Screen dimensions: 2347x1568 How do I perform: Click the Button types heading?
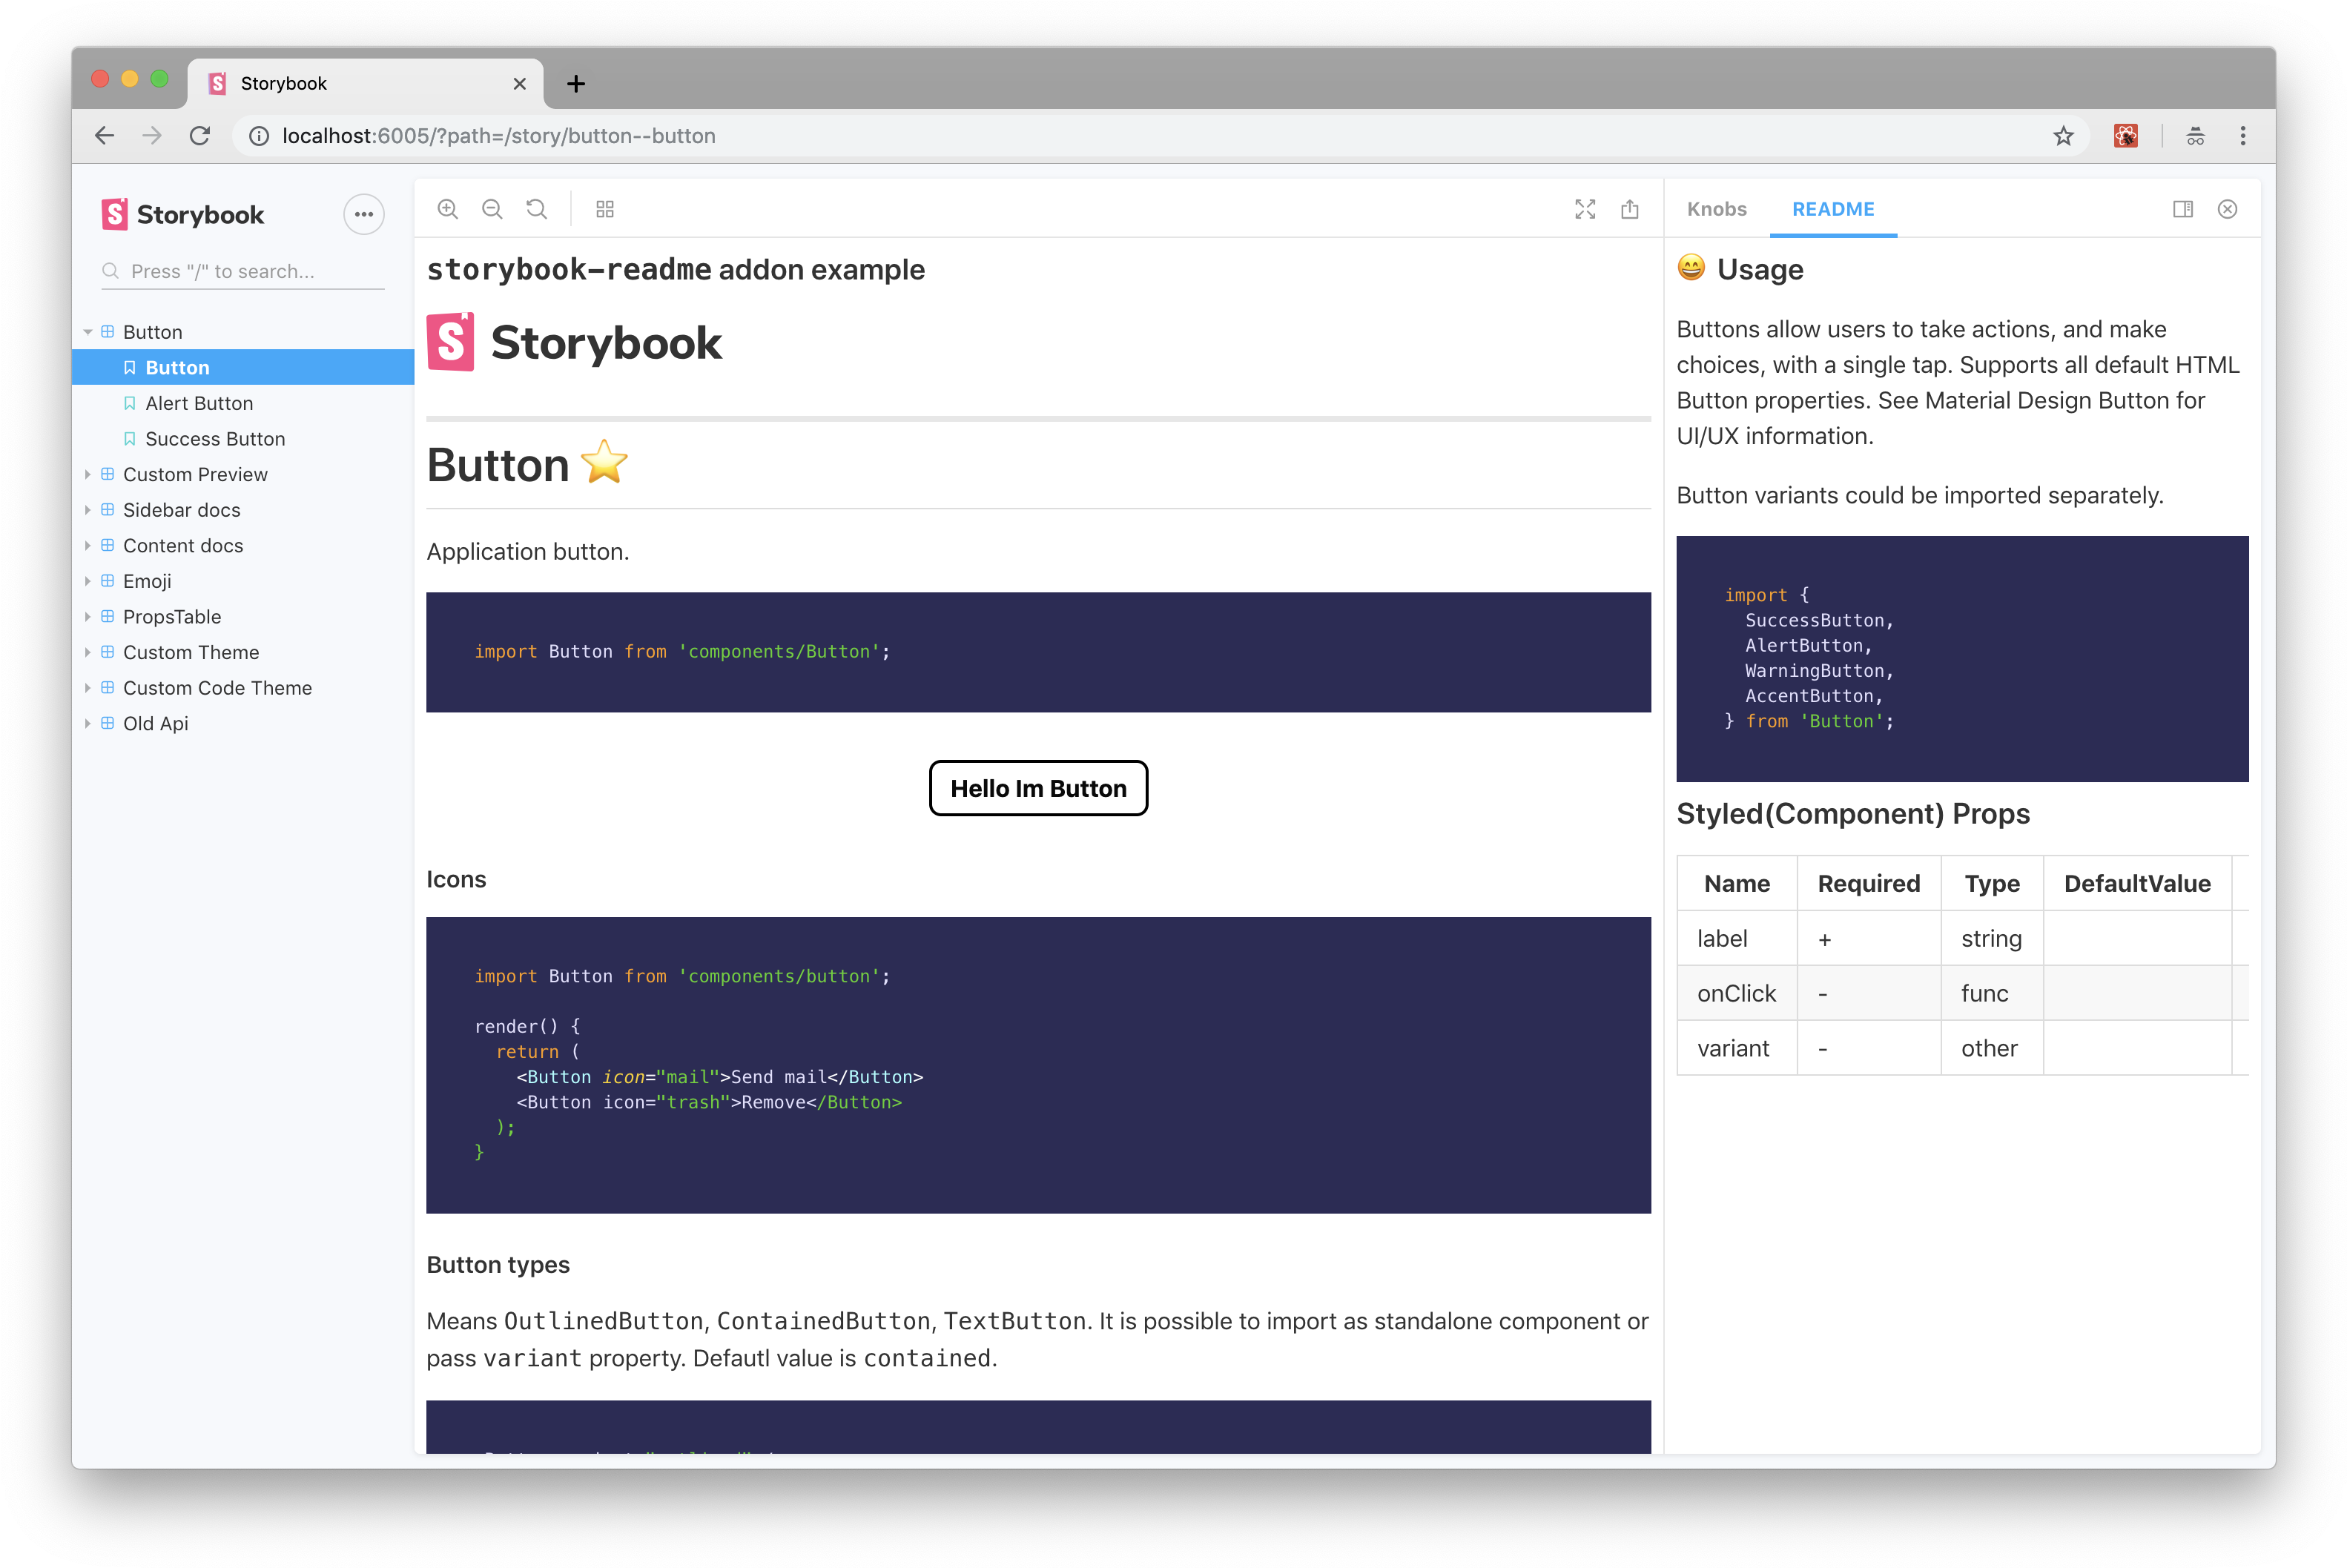click(498, 1265)
